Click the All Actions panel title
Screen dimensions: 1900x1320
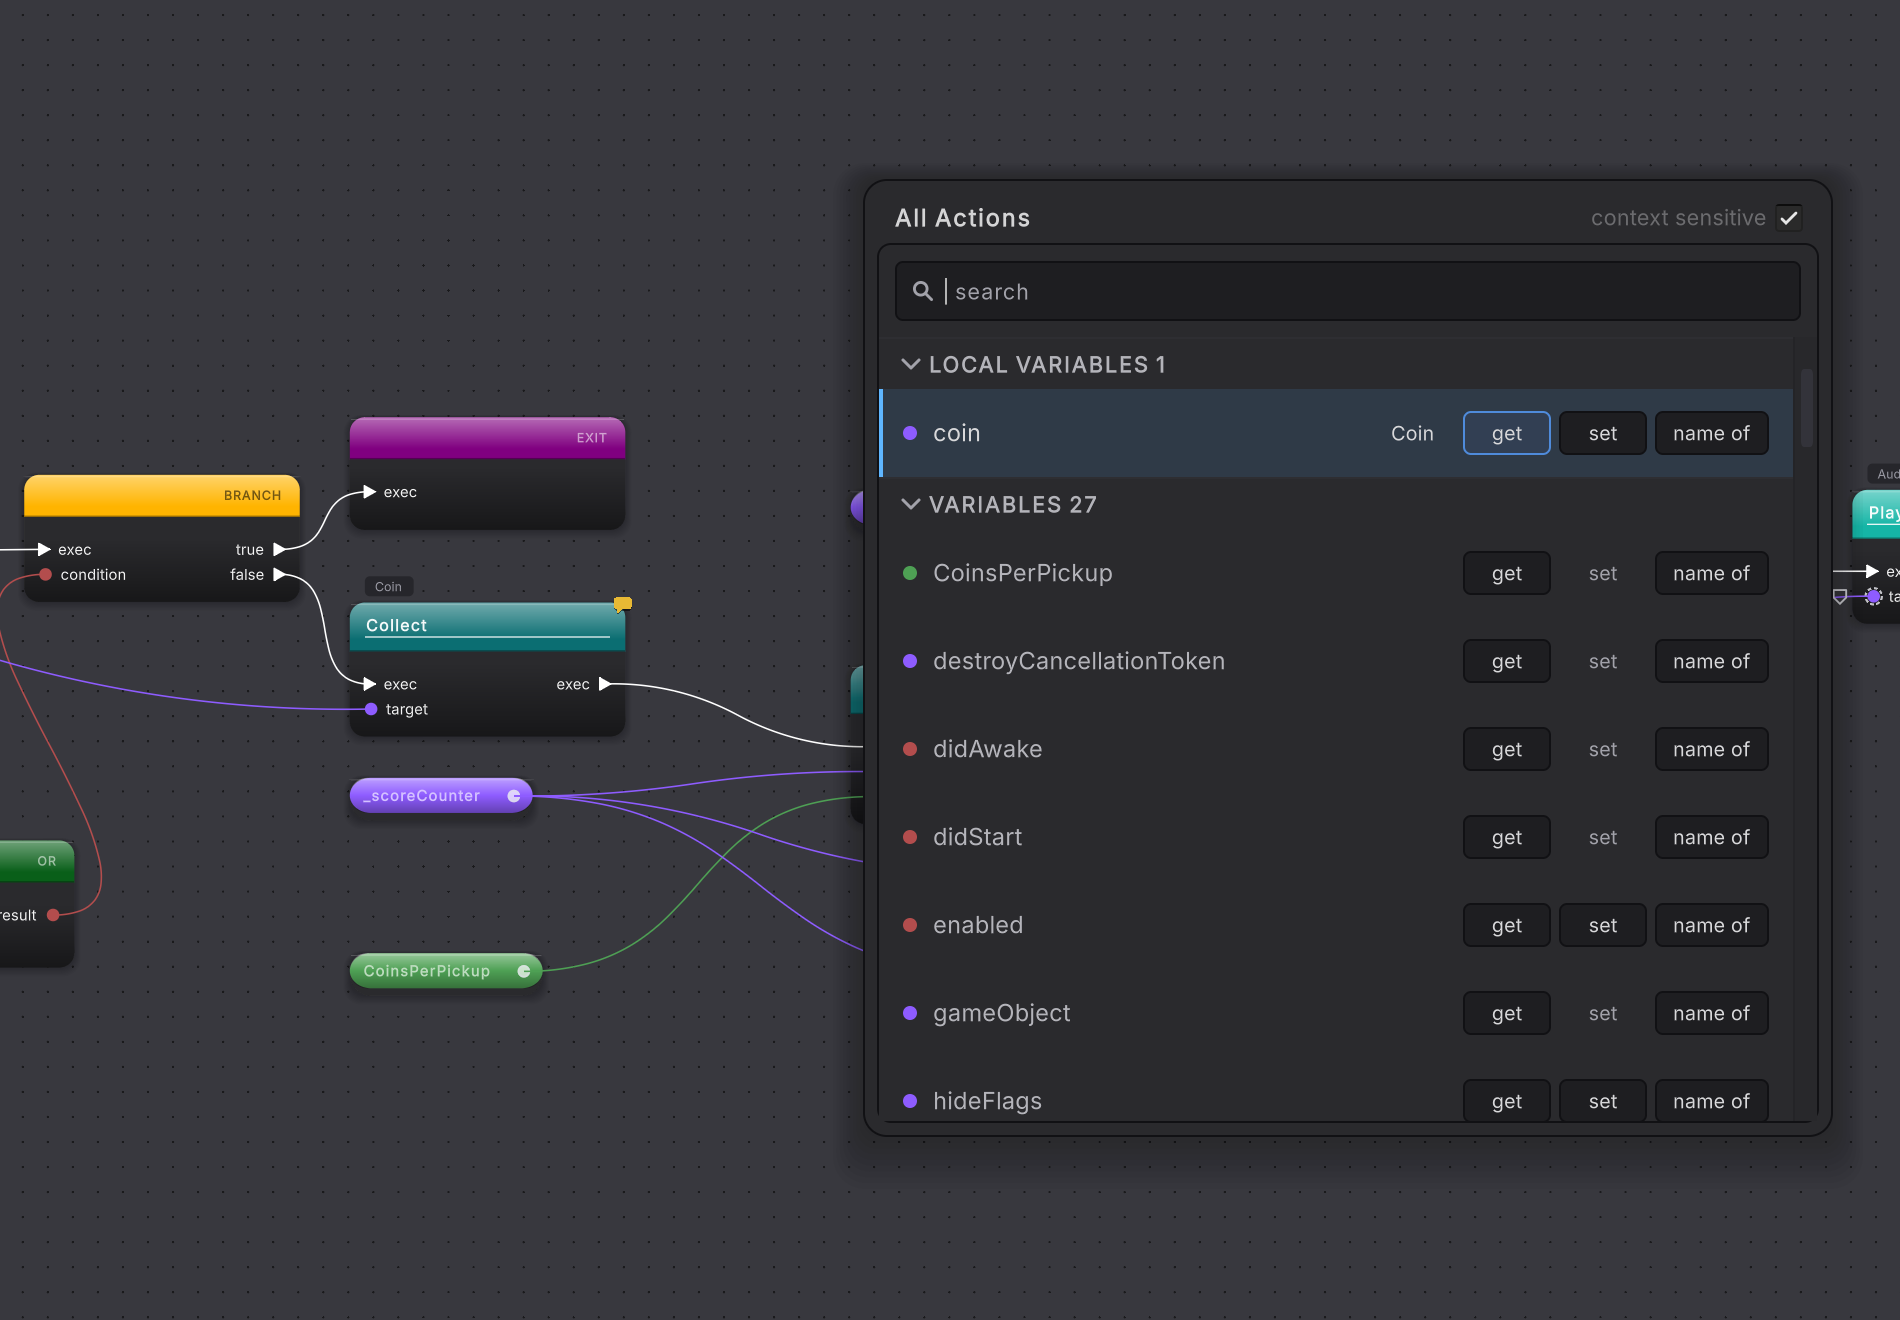tap(962, 218)
